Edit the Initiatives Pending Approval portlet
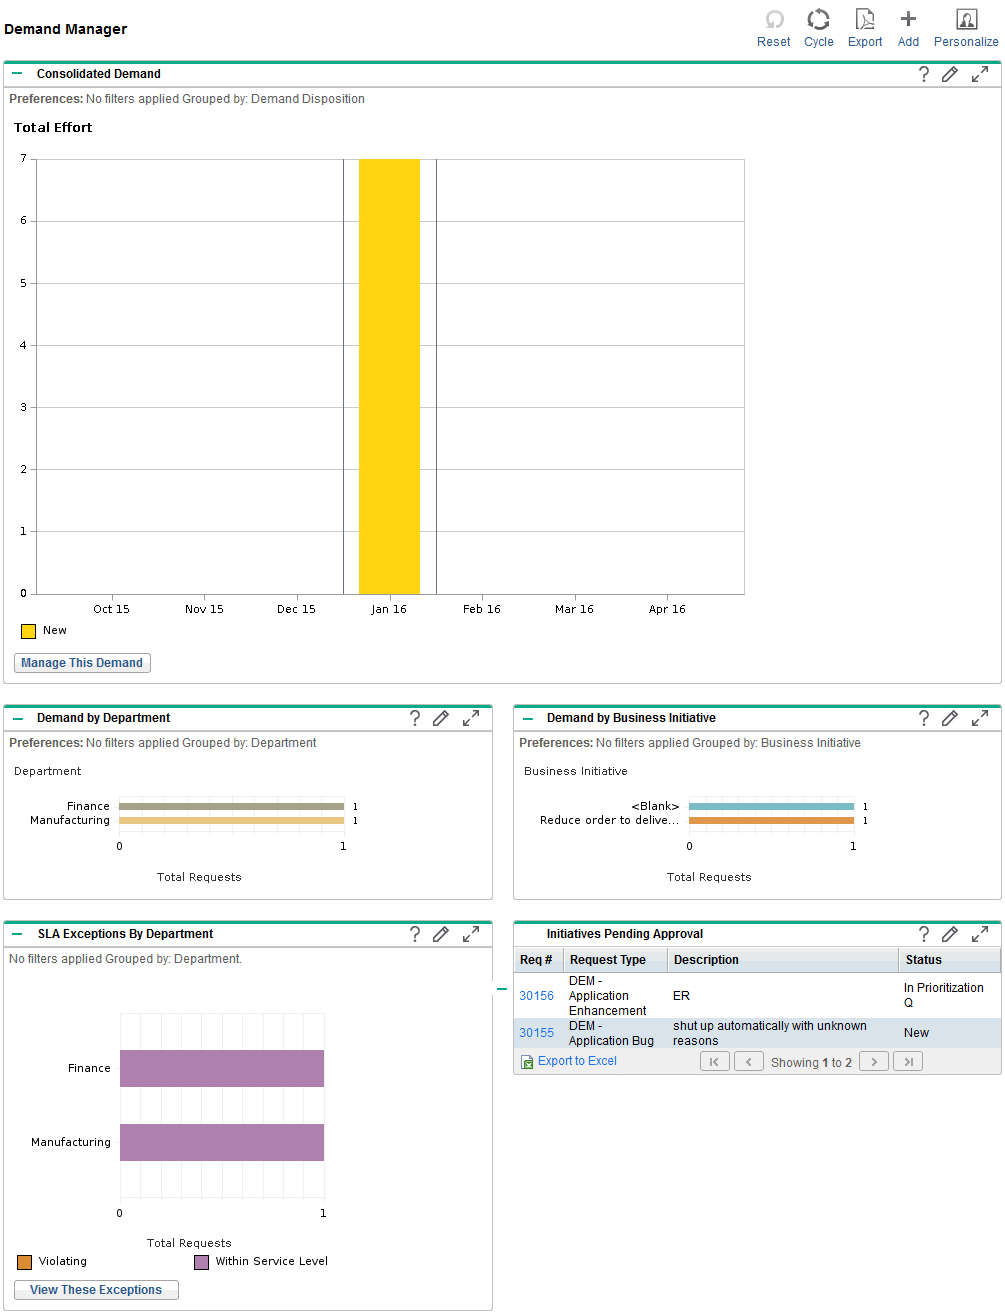Screen dimensions: 1005x1313 [949, 933]
